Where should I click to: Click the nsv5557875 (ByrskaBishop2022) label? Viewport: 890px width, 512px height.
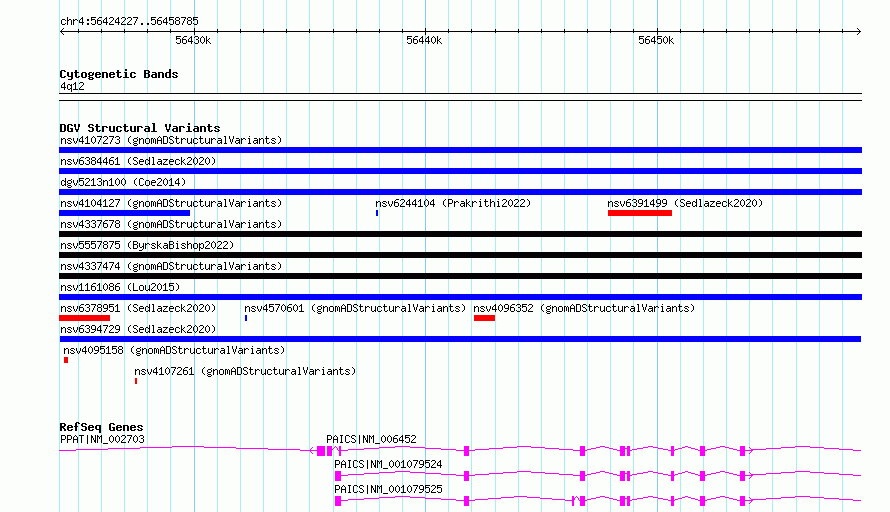(x=147, y=245)
